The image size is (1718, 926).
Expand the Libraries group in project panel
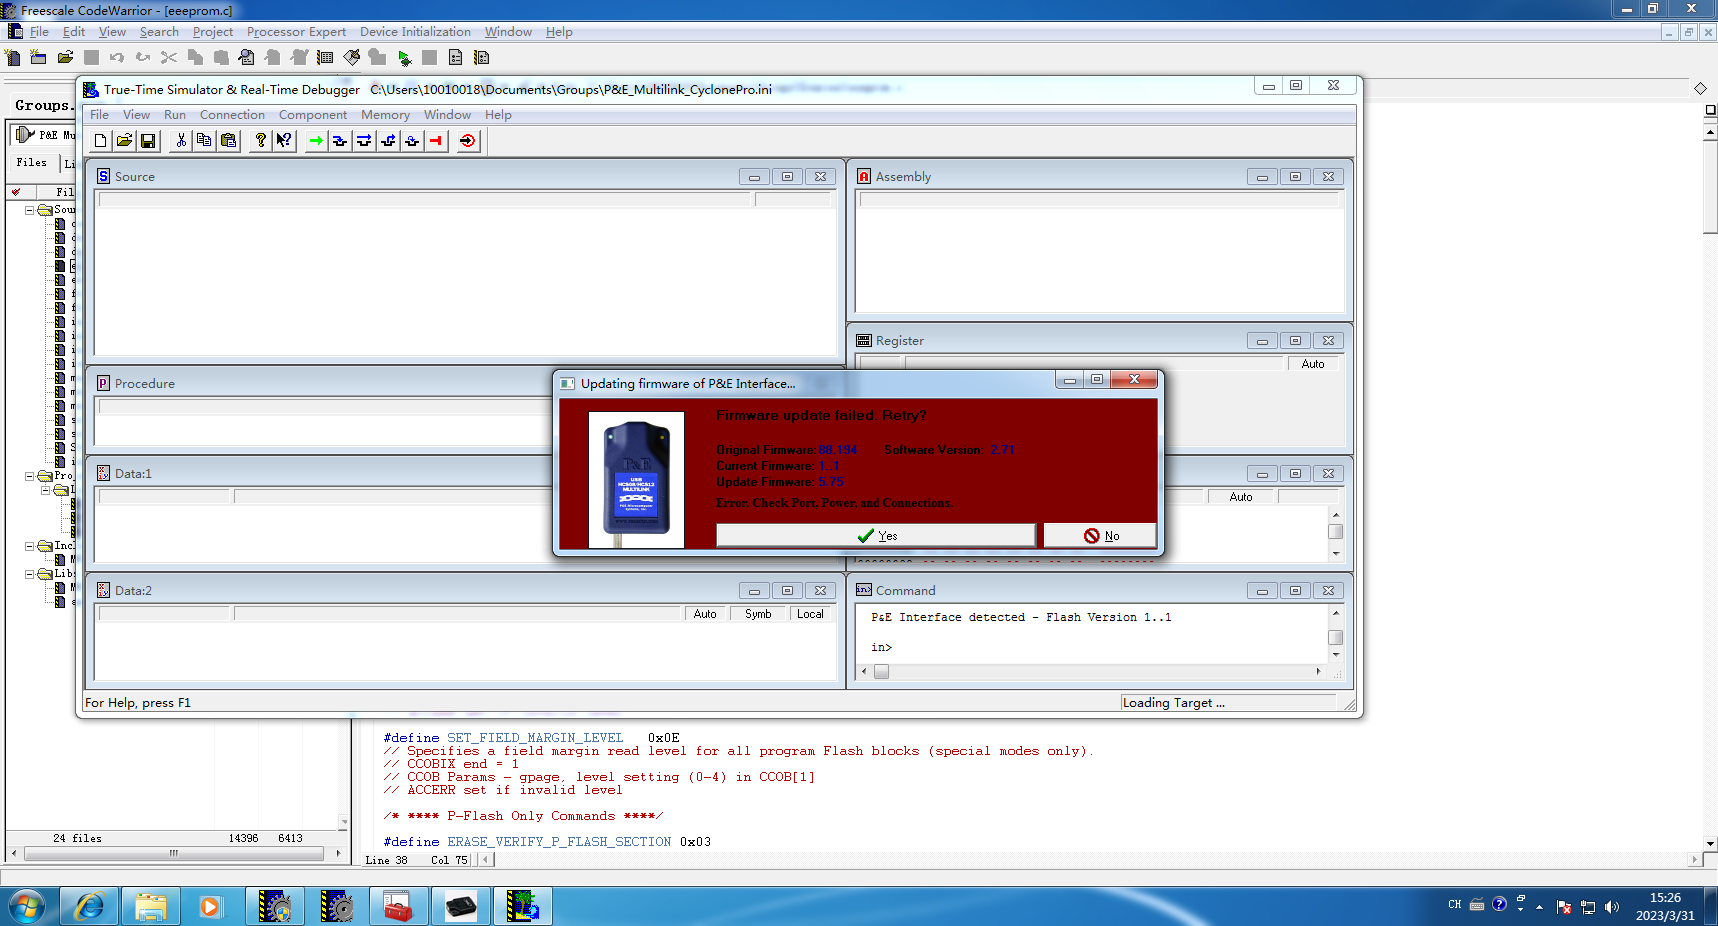(x=29, y=574)
